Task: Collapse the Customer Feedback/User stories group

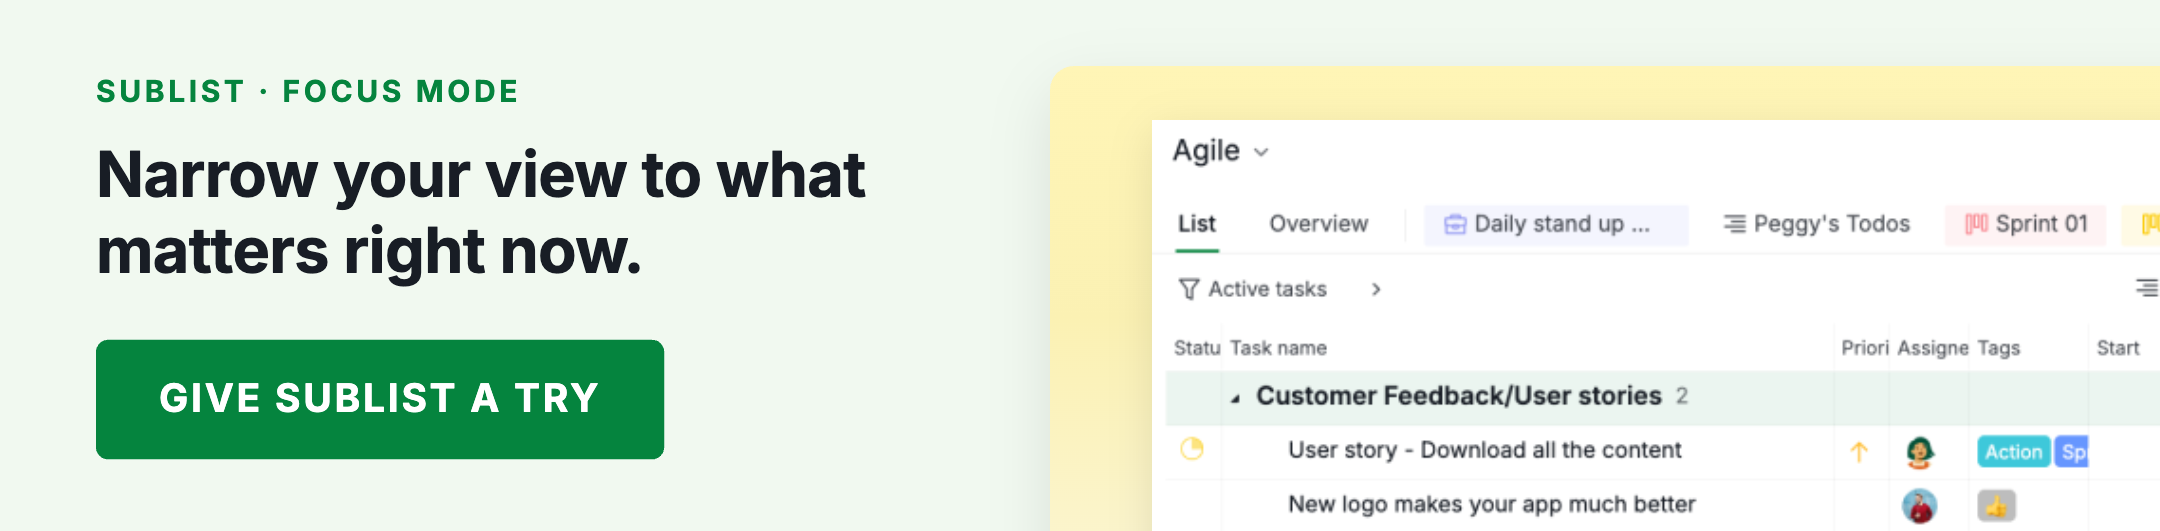Action: [1236, 398]
